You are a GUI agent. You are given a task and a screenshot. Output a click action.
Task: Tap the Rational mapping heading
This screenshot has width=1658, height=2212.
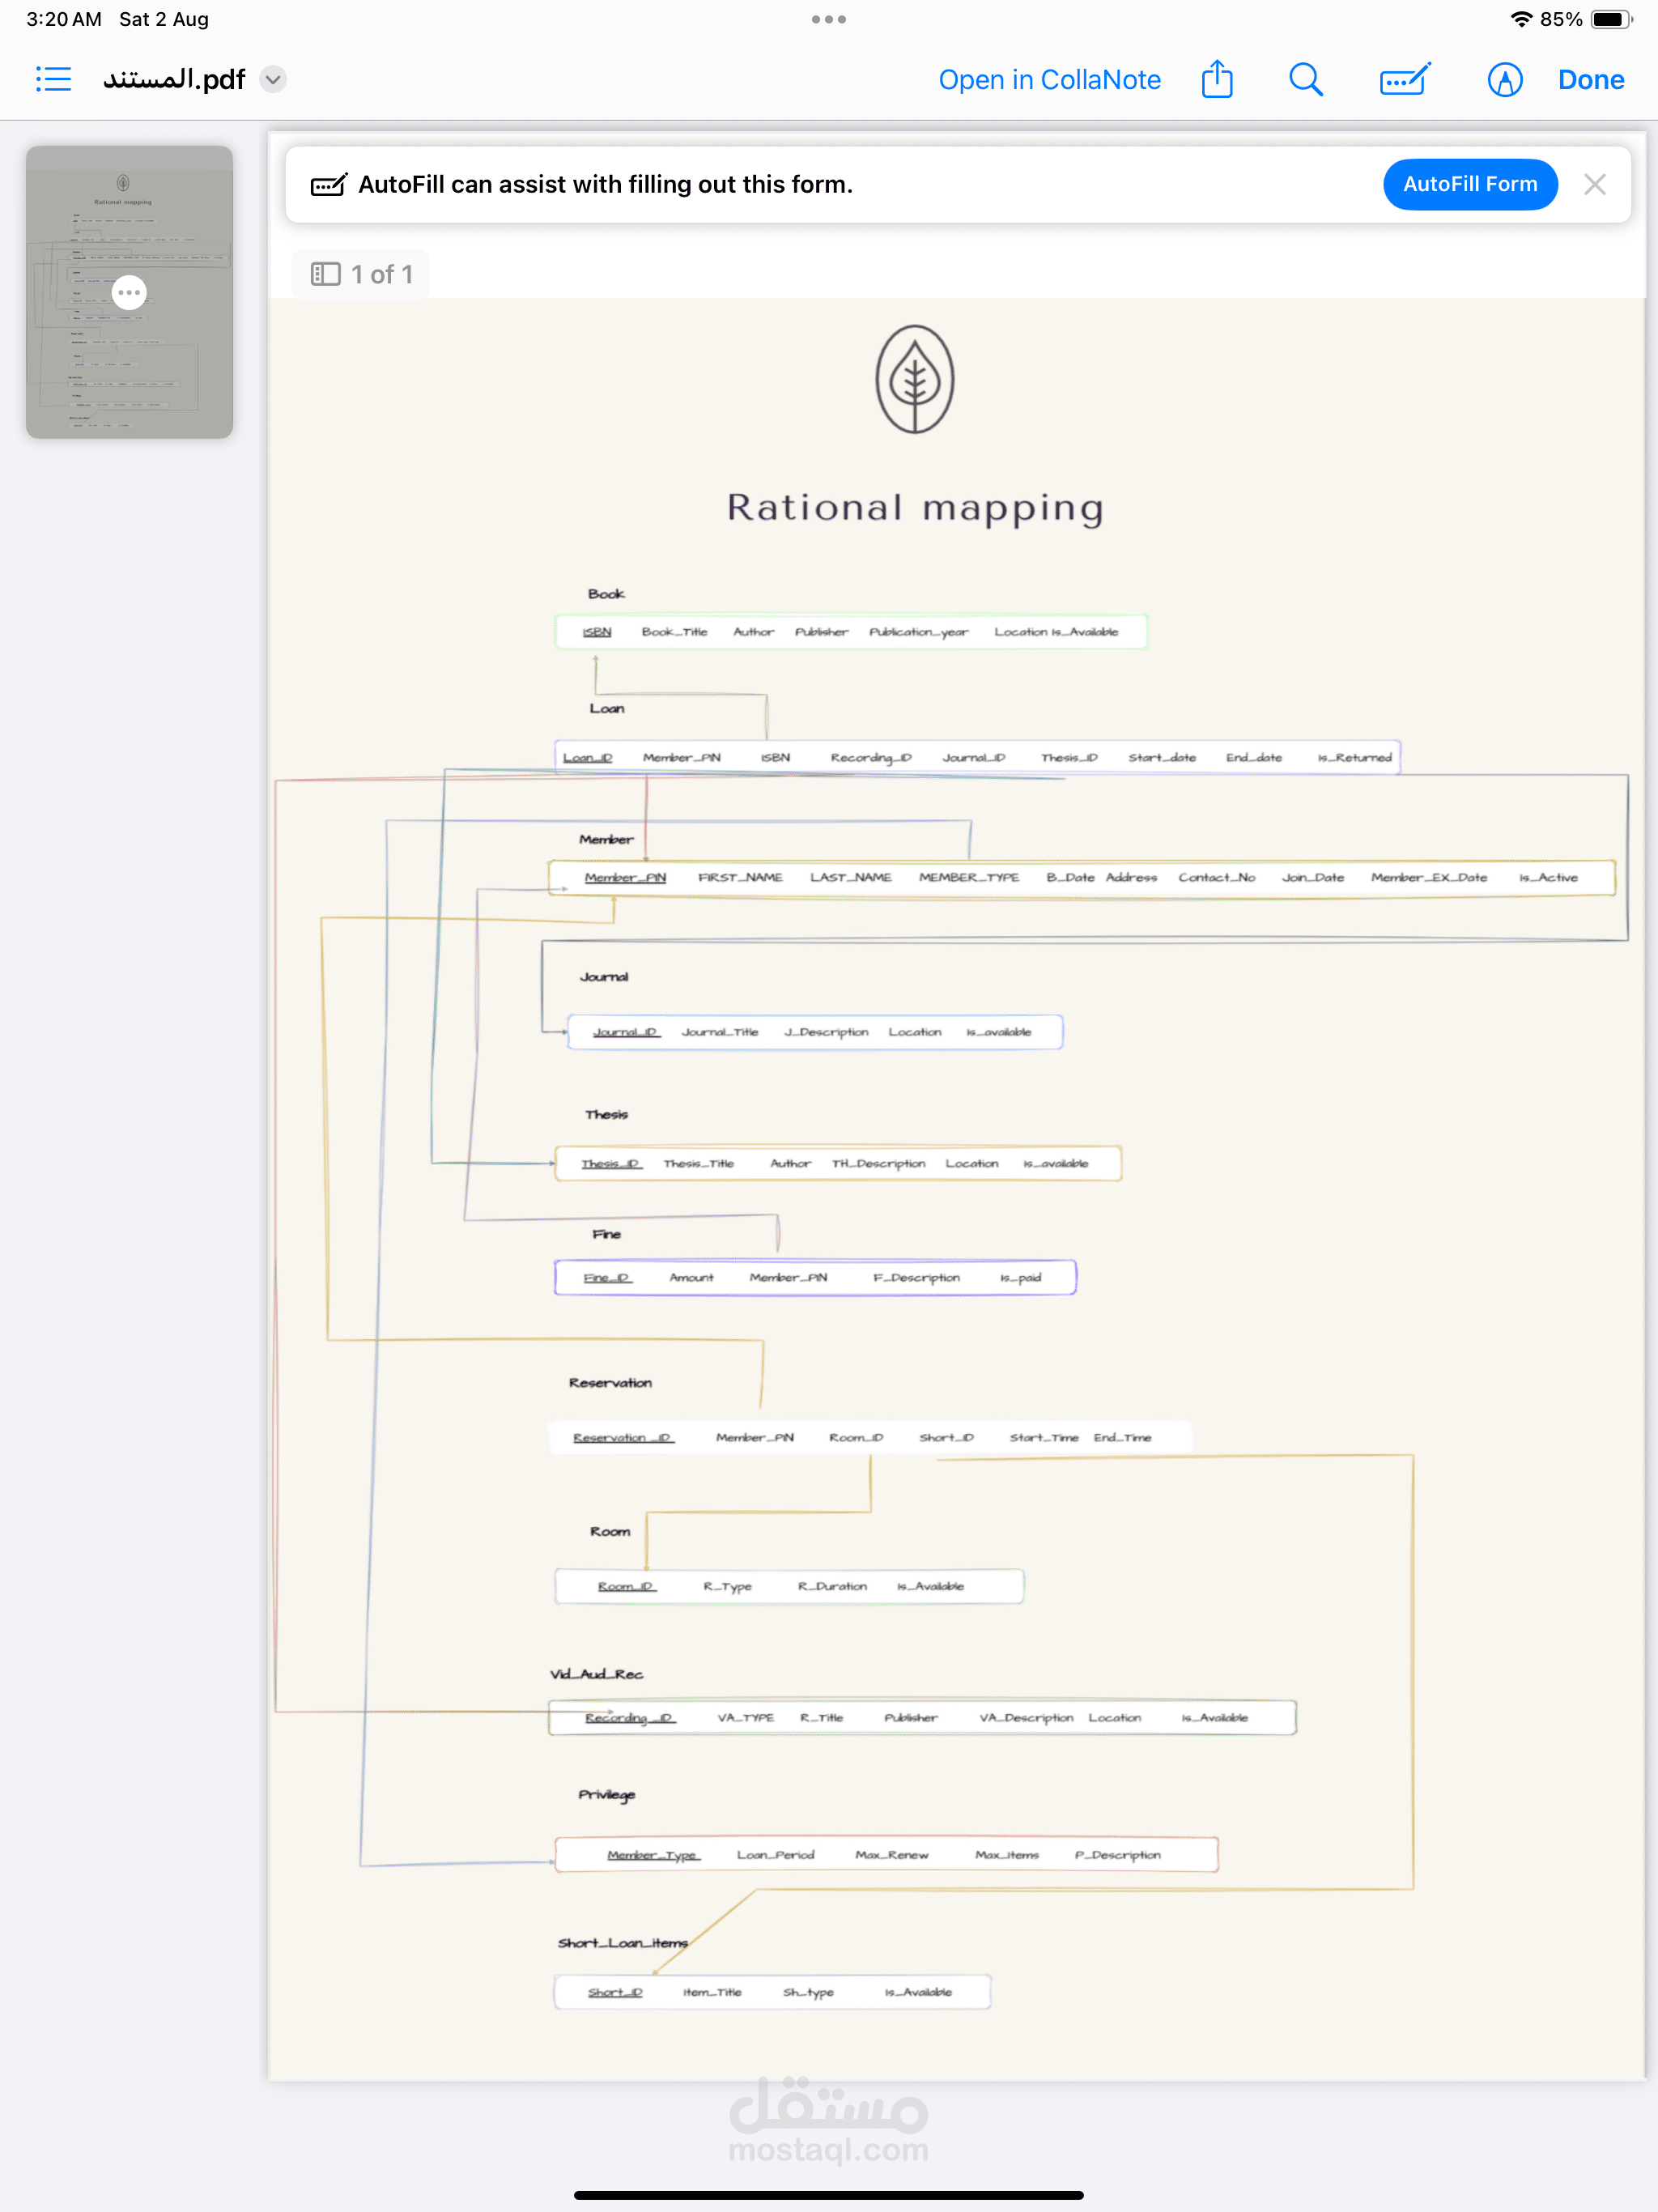915,508
